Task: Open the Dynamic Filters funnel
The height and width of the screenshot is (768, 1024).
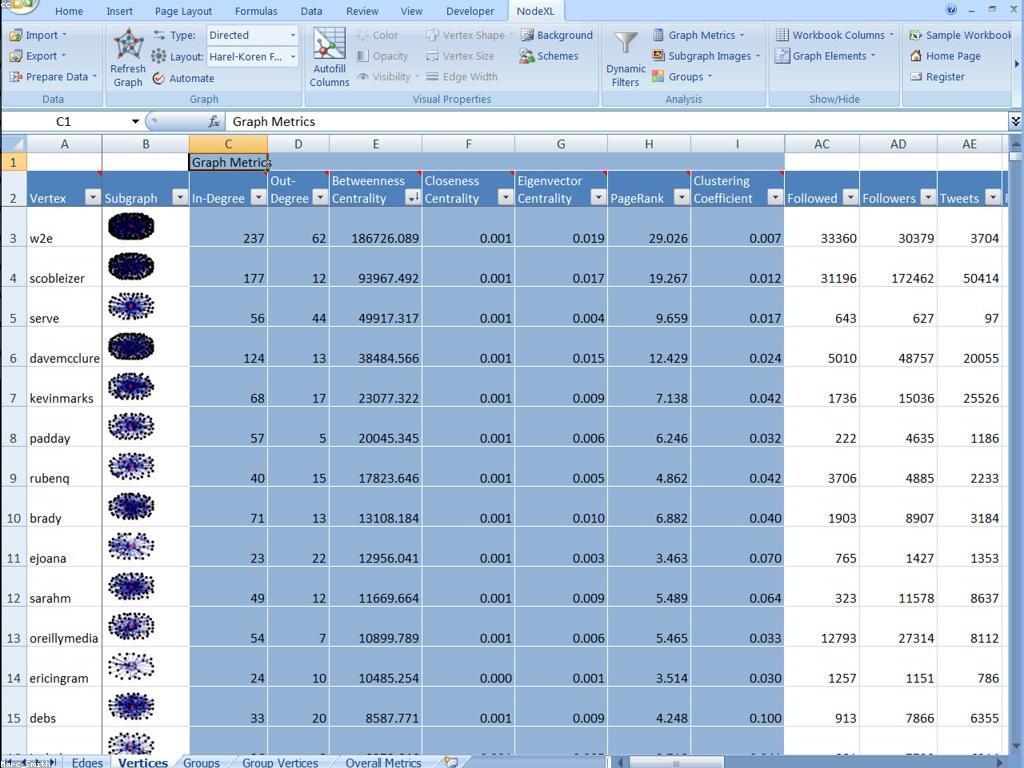Action: (625, 46)
